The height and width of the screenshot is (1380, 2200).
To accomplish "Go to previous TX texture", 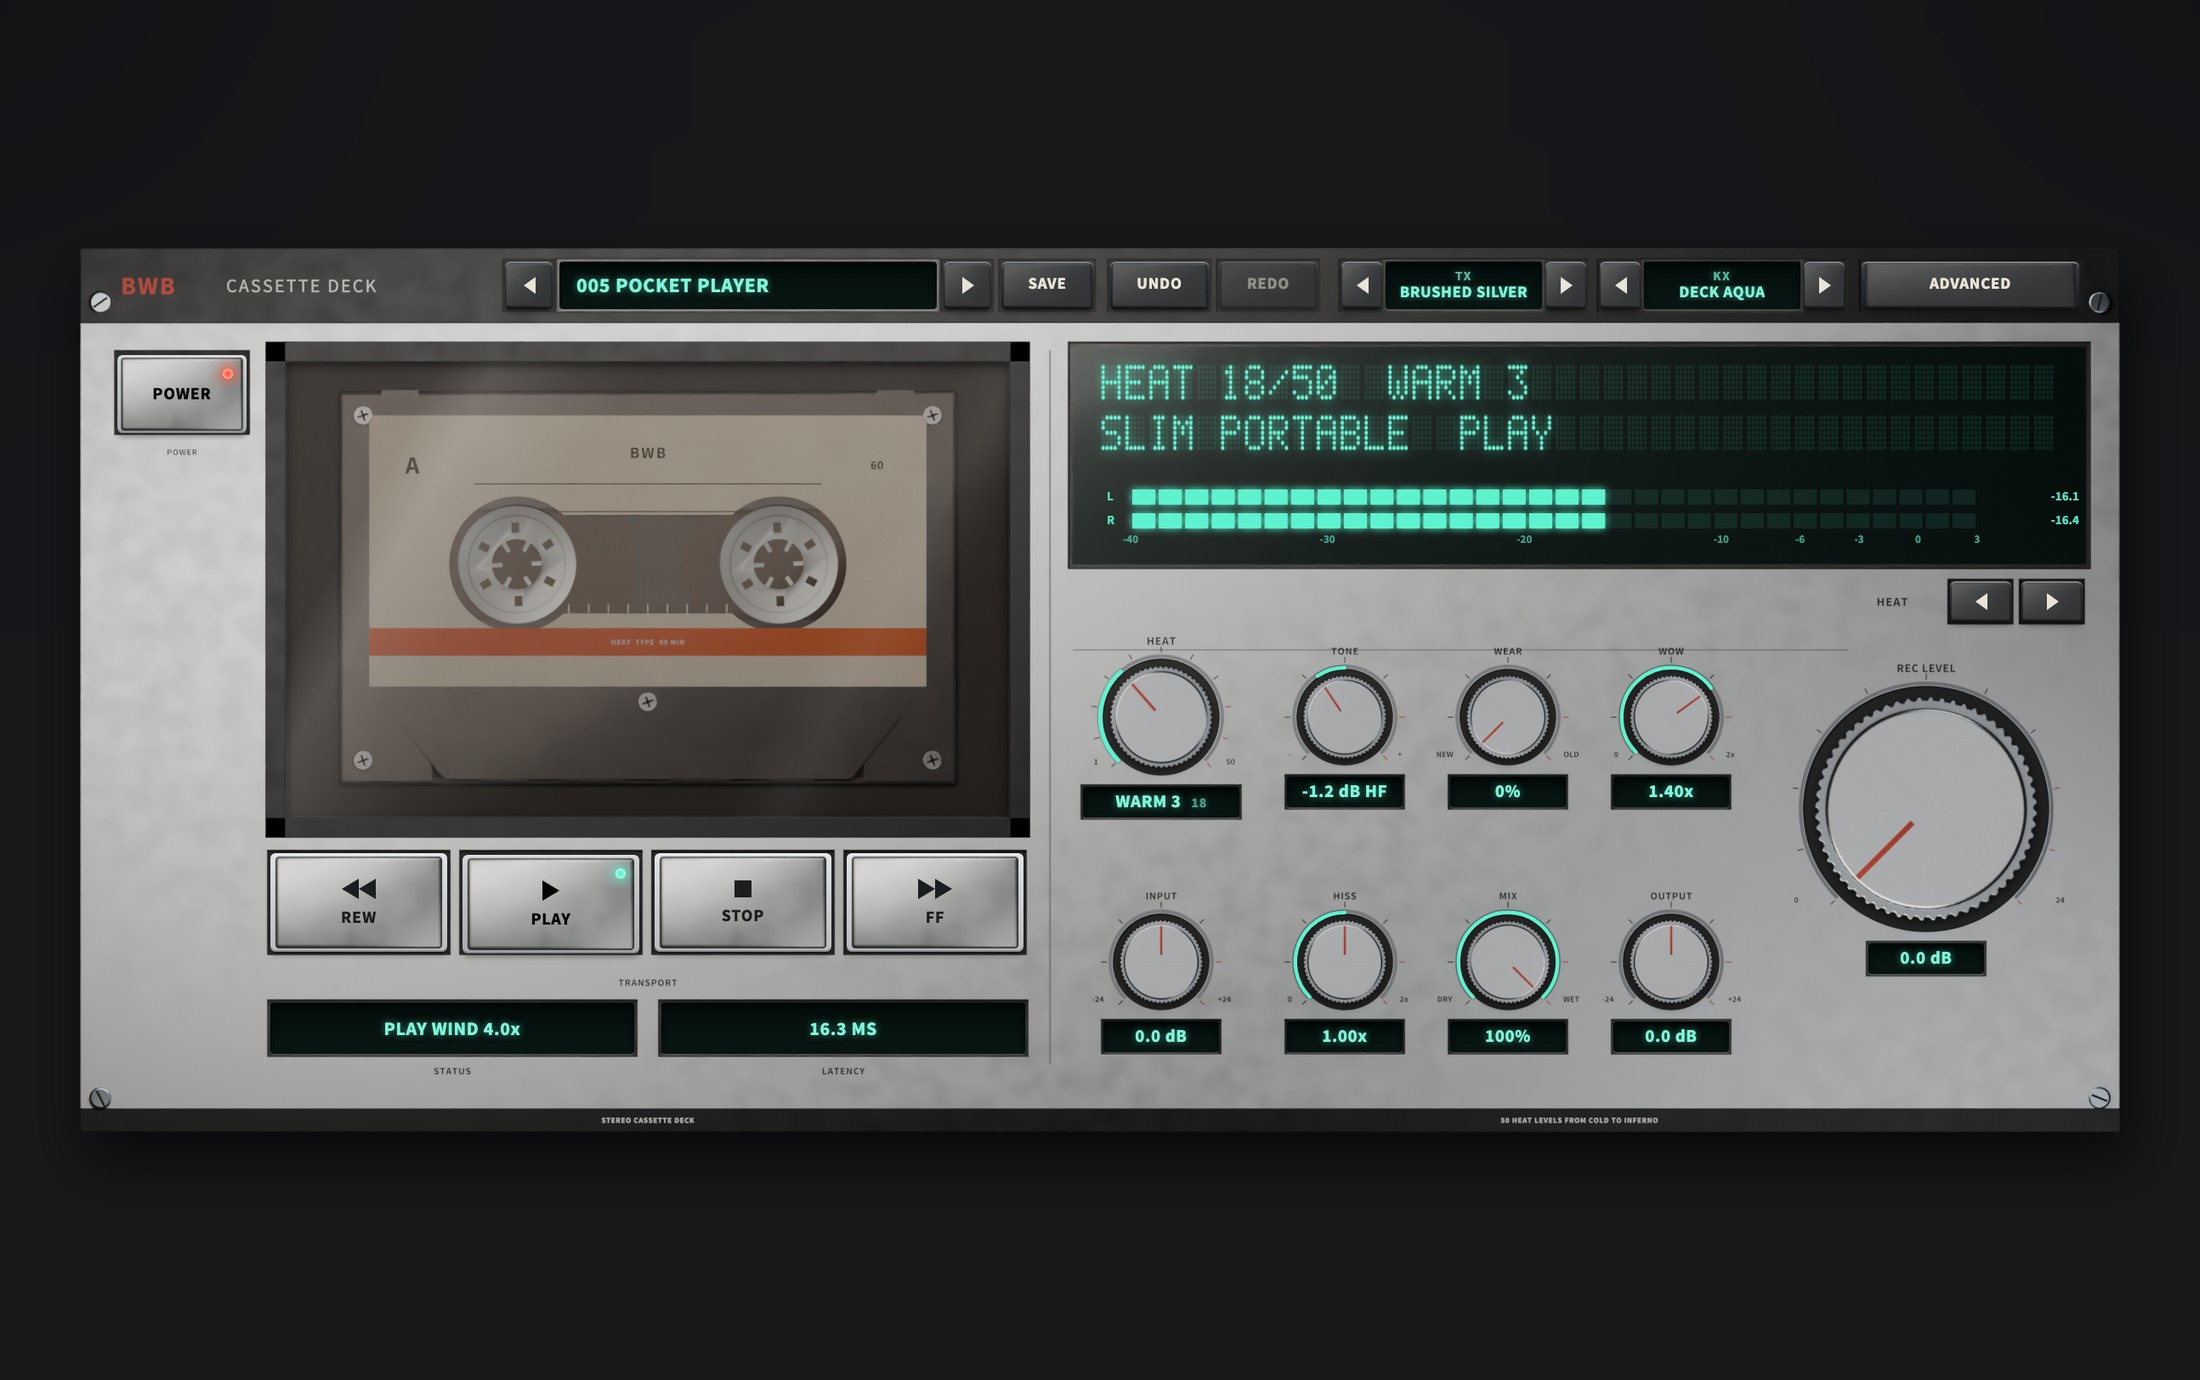I will (x=1362, y=286).
